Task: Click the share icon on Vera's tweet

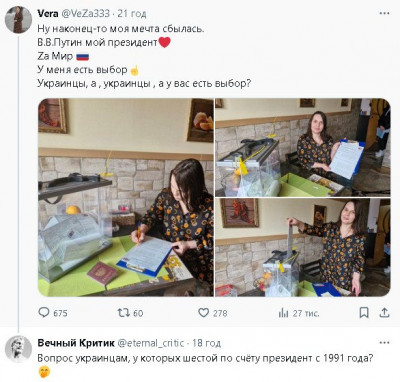Action: (384, 312)
